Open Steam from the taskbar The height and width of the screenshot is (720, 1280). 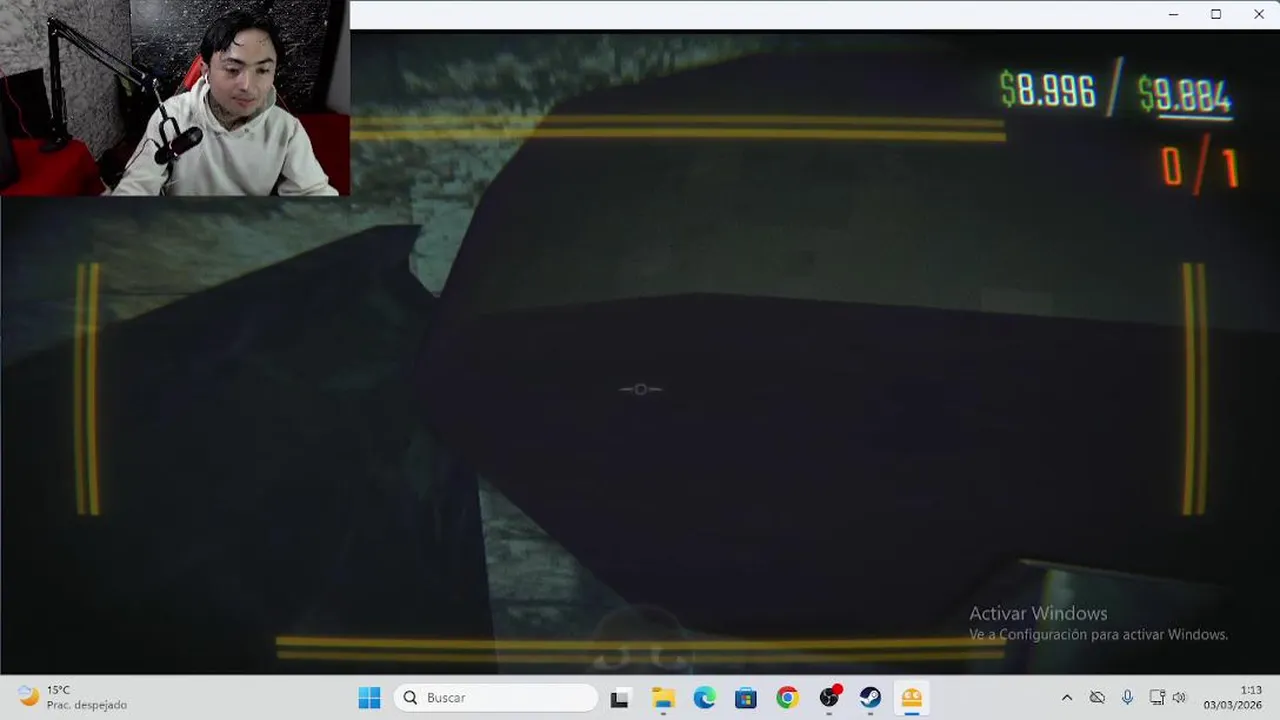click(870, 698)
